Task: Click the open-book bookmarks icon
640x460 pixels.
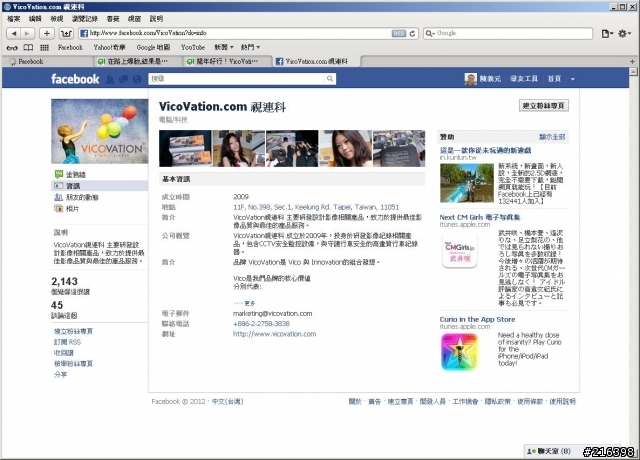Action: coord(28,47)
